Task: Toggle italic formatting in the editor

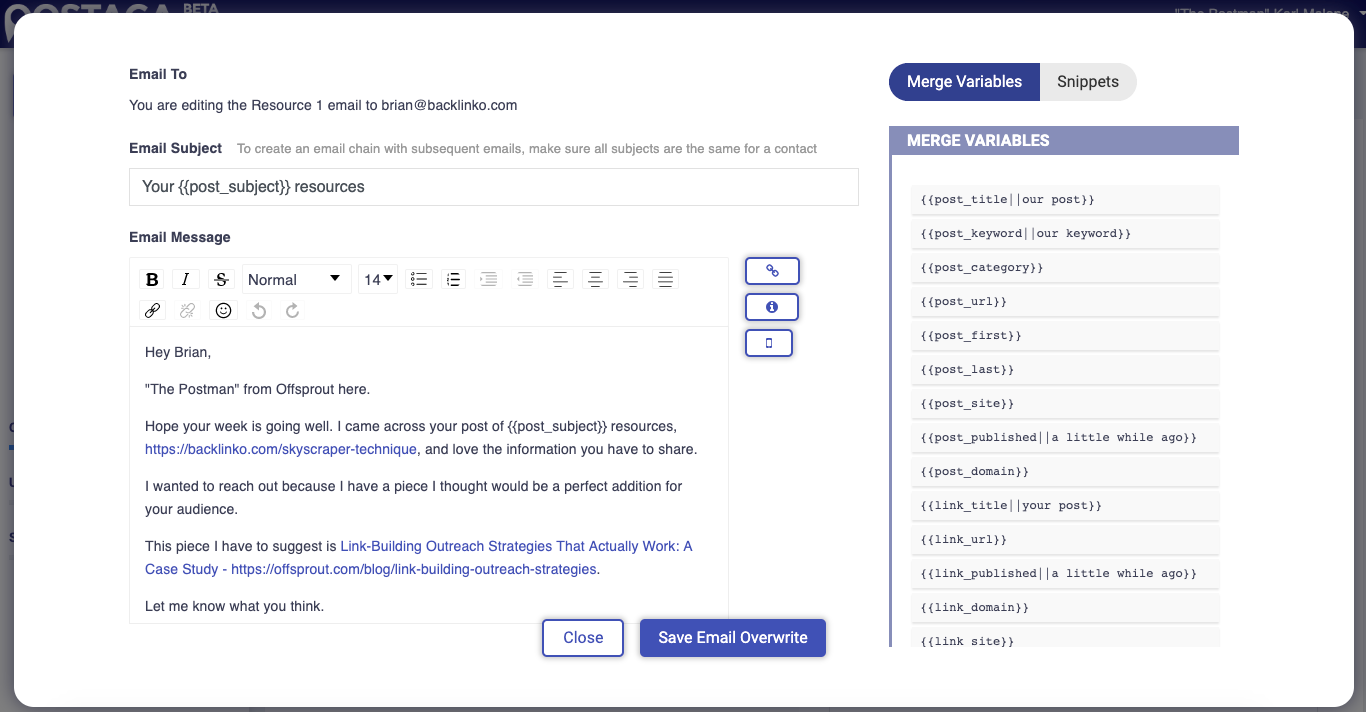Action: pos(185,279)
